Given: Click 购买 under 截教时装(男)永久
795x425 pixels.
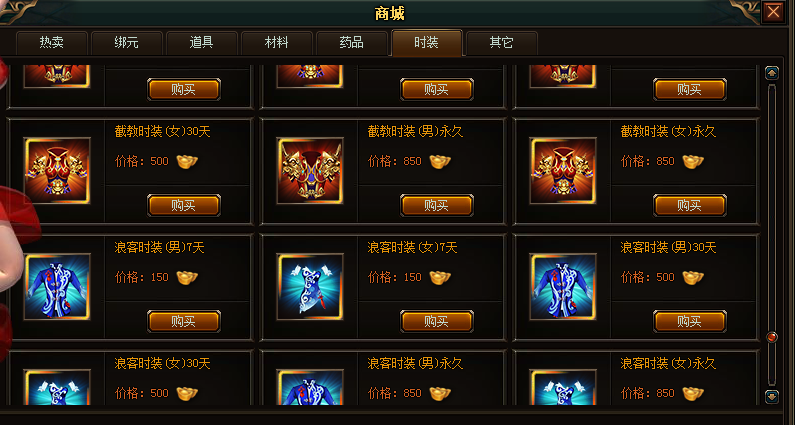Looking at the screenshot, I should 437,205.
